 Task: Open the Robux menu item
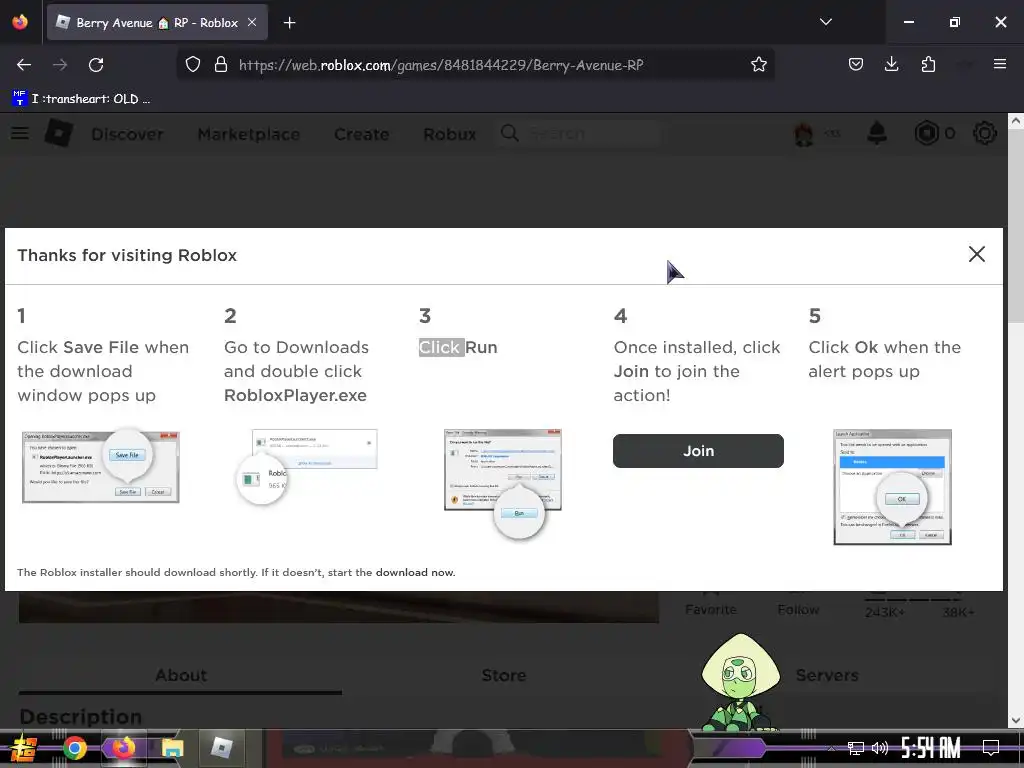click(450, 134)
